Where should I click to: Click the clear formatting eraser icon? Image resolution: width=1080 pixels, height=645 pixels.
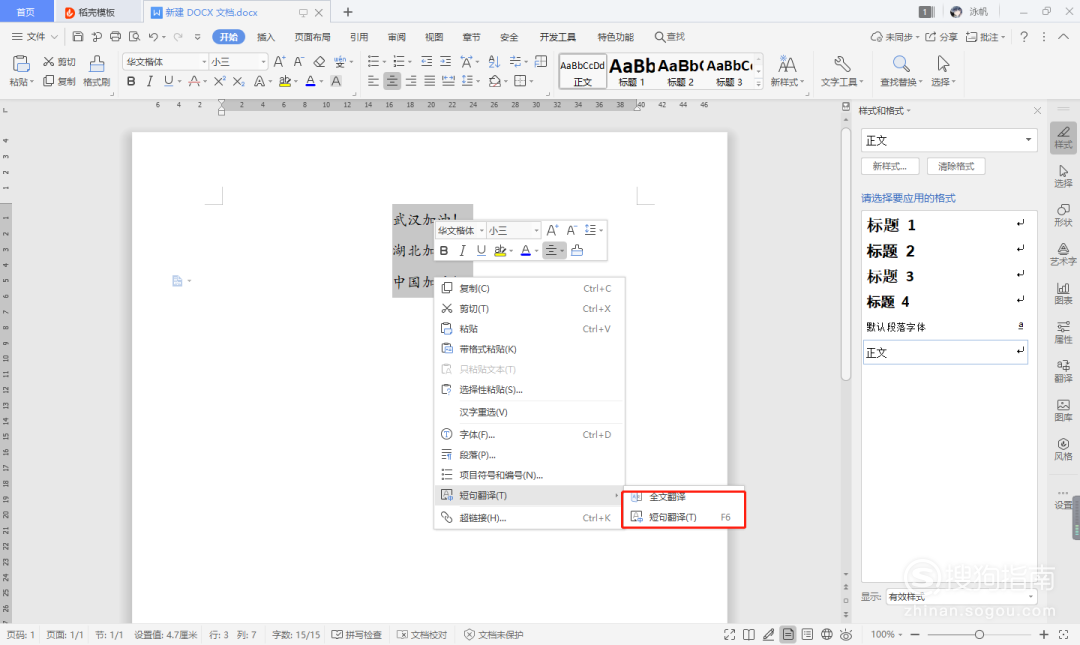tap(320, 62)
